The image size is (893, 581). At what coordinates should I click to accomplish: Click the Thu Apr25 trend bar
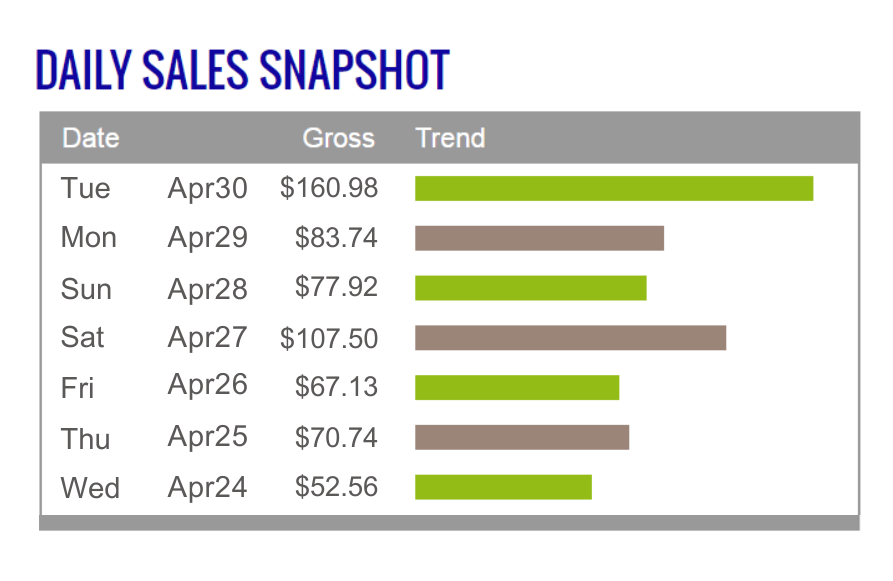[x=522, y=437]
